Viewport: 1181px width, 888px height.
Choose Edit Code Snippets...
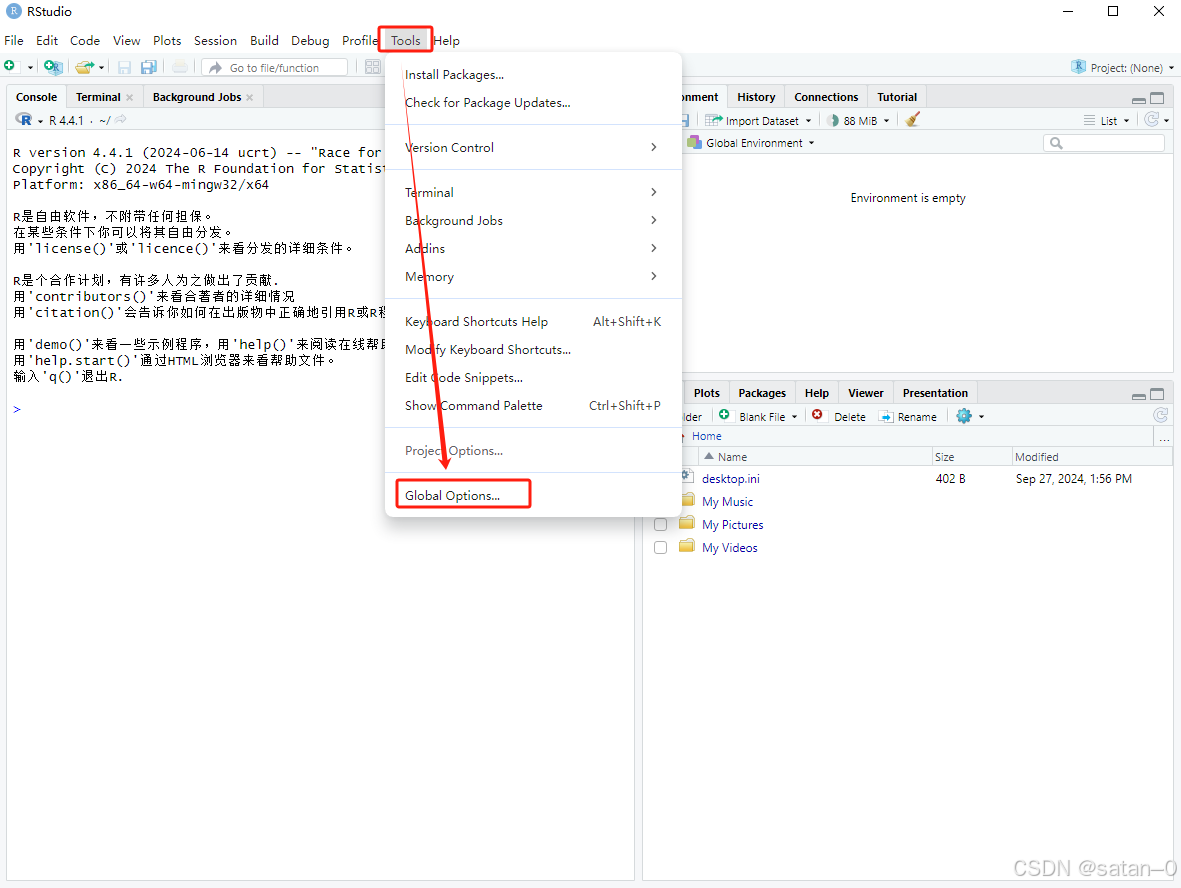(533, 377)
